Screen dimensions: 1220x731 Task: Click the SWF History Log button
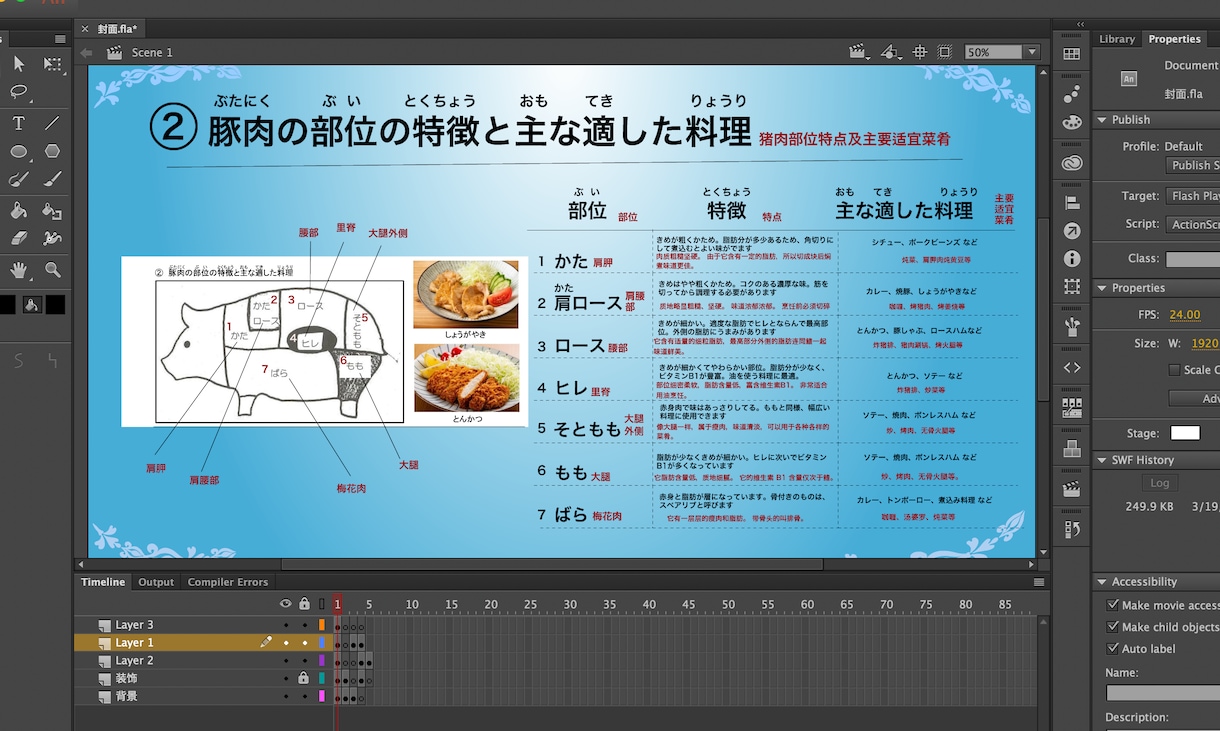click(x=1159, y=483)
